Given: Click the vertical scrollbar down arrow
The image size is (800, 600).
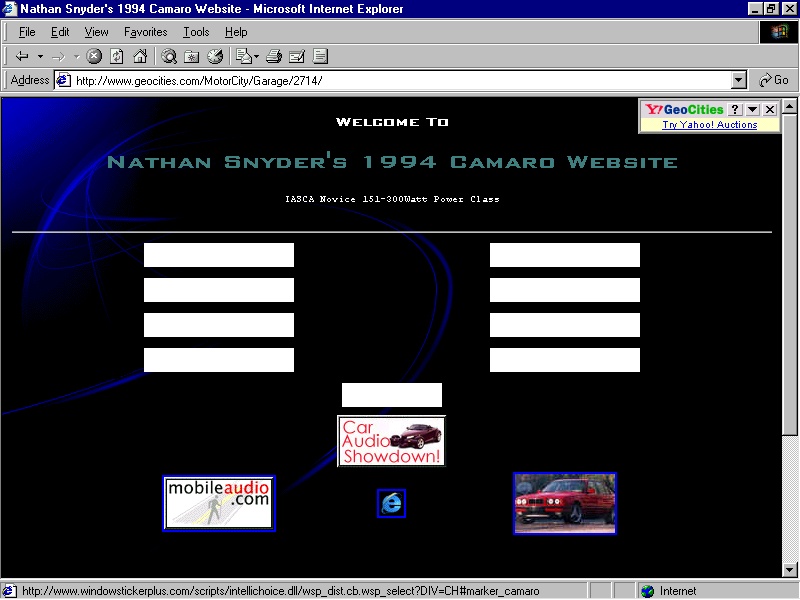Looking at the screenshot, I should [789, 570].
